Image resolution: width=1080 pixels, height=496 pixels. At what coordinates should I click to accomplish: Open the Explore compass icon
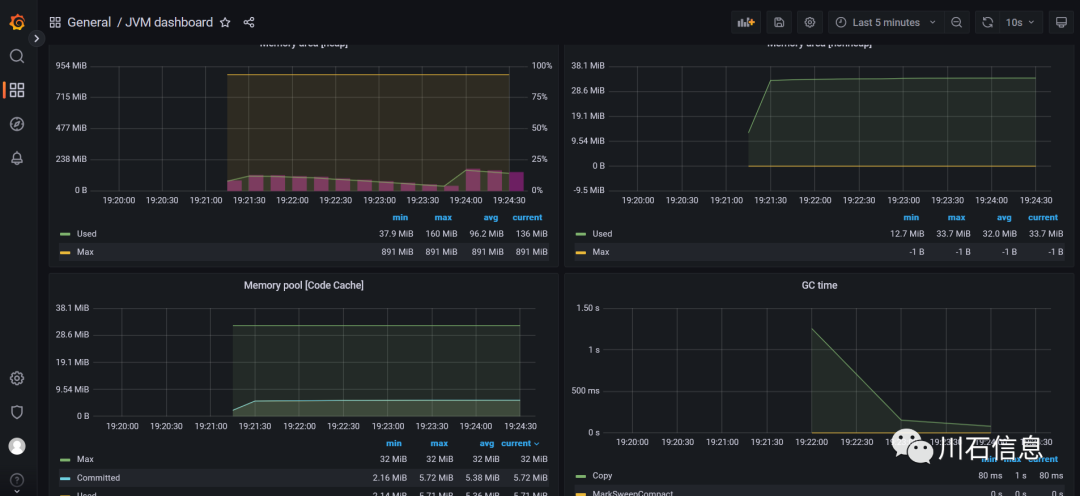[17, 124]
